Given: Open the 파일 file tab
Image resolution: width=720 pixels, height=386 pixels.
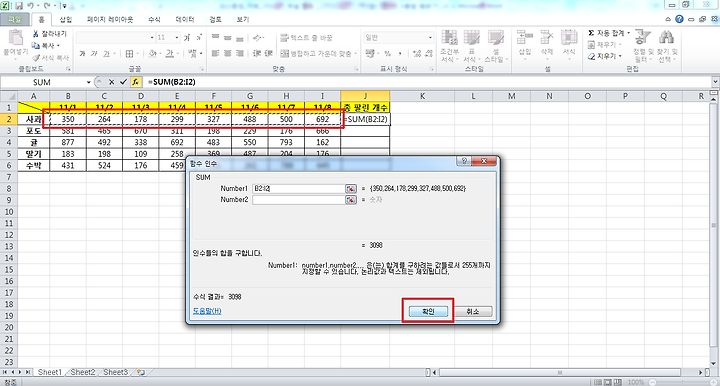Looking at the screenshot, I should pos(15,20).
